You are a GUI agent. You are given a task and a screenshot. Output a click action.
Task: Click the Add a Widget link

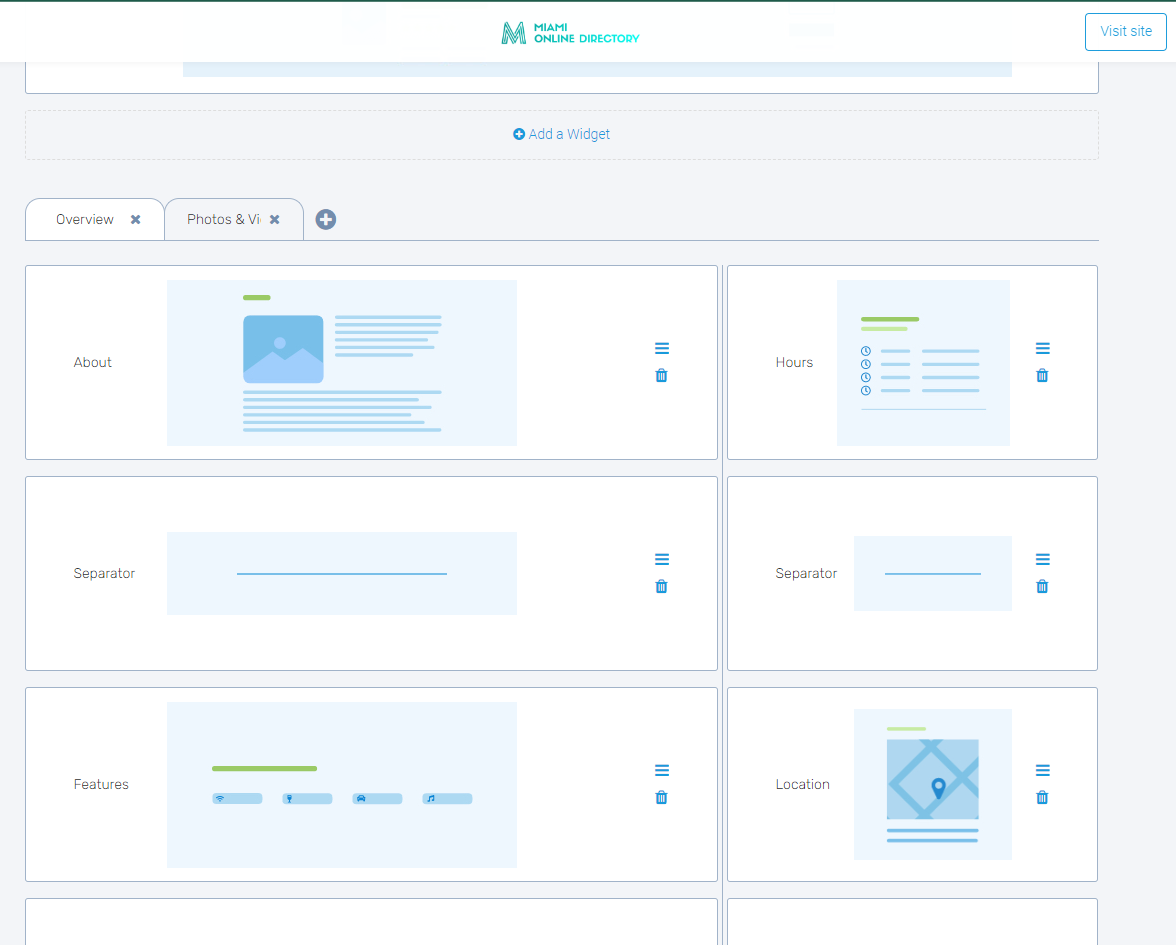pos(561,133)
